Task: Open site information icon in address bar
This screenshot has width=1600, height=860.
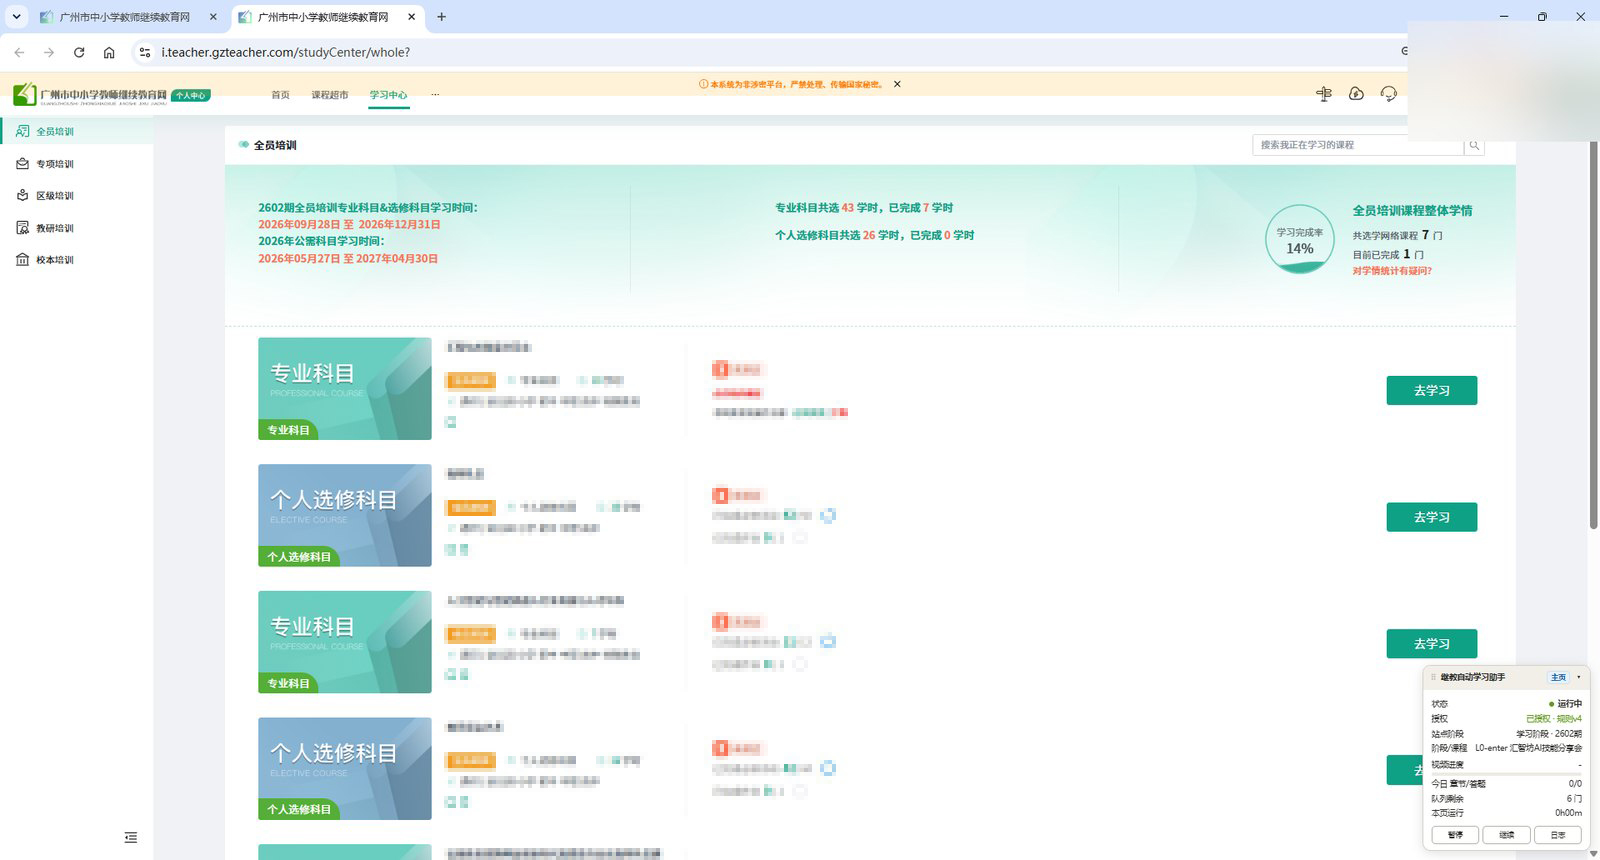Action: point(144,52)
